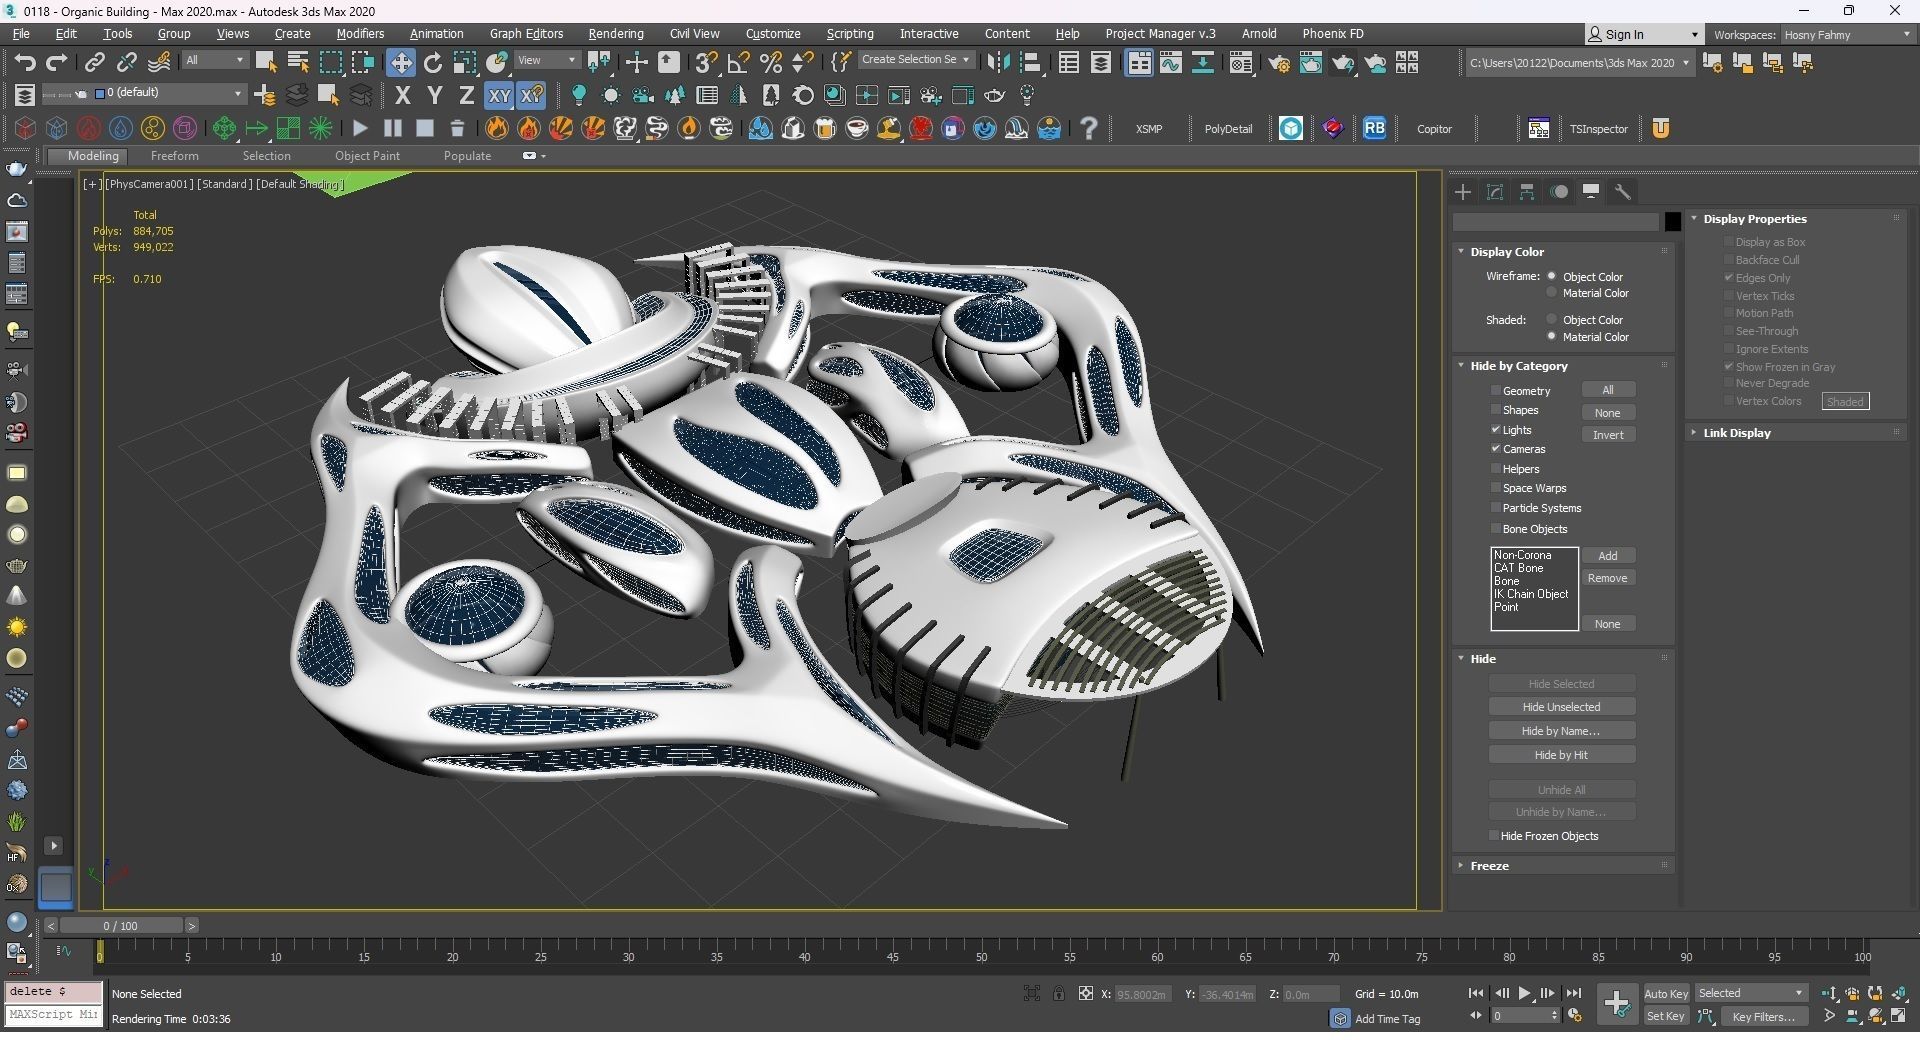1920x1040 pixels.
Task: Open the Utilities wrench tab
Action: pos(1623,192)
